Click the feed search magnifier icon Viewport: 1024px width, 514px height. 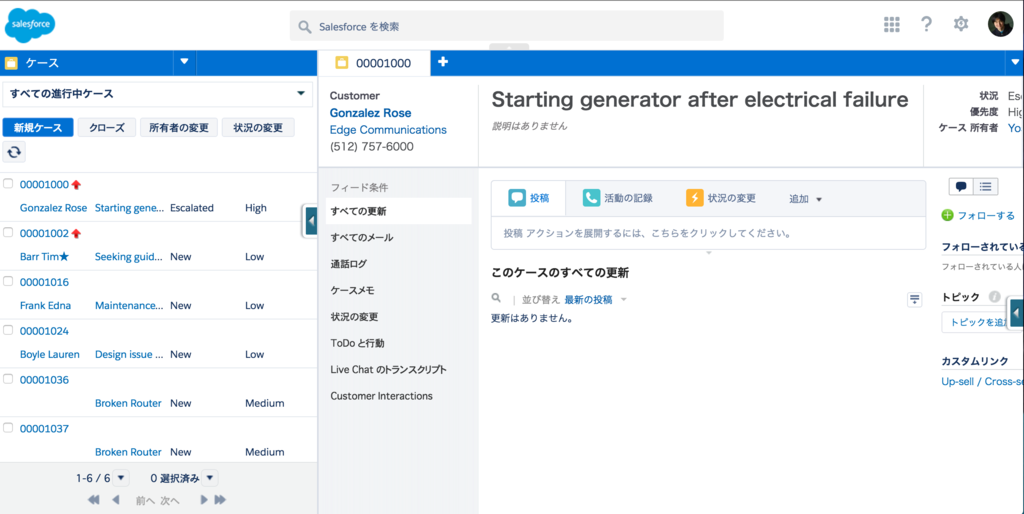point(496,298)
